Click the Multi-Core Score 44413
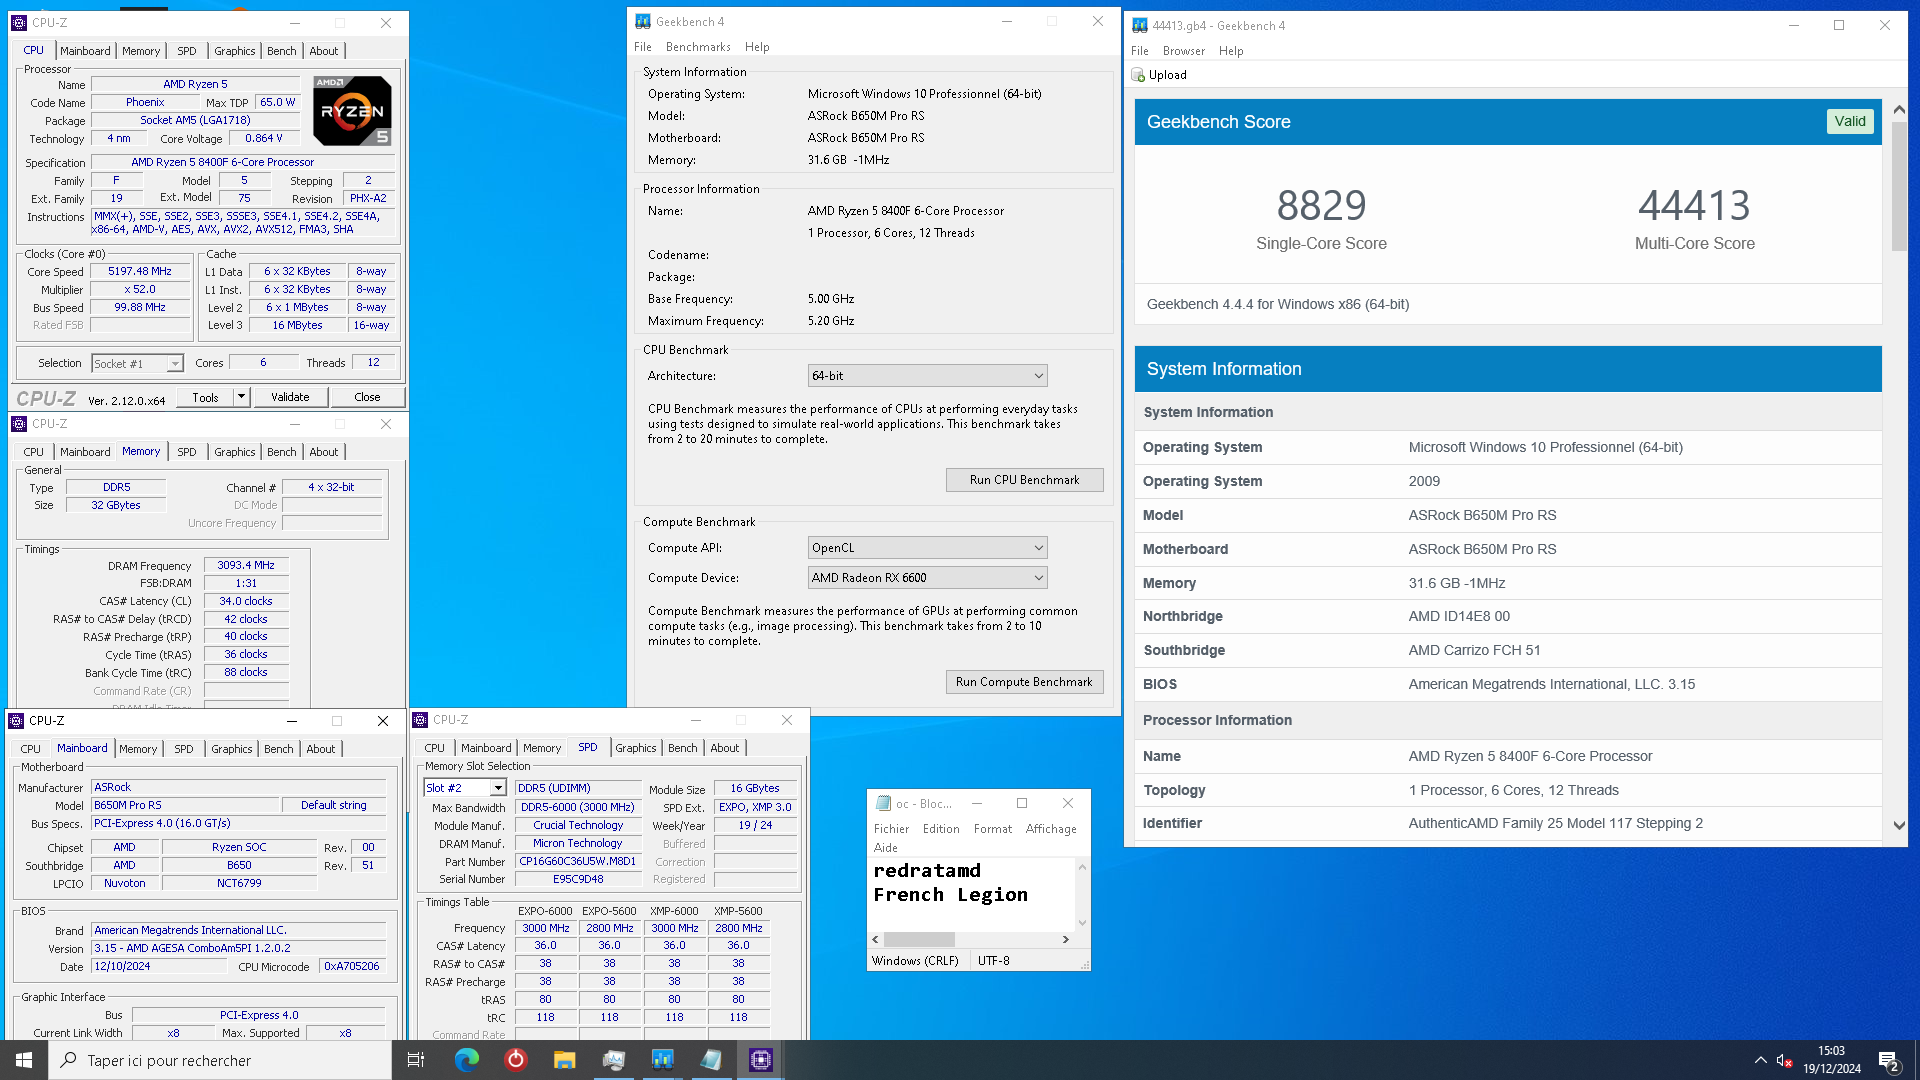Screen dimensions: 1920x1080 pos(1694,206)
